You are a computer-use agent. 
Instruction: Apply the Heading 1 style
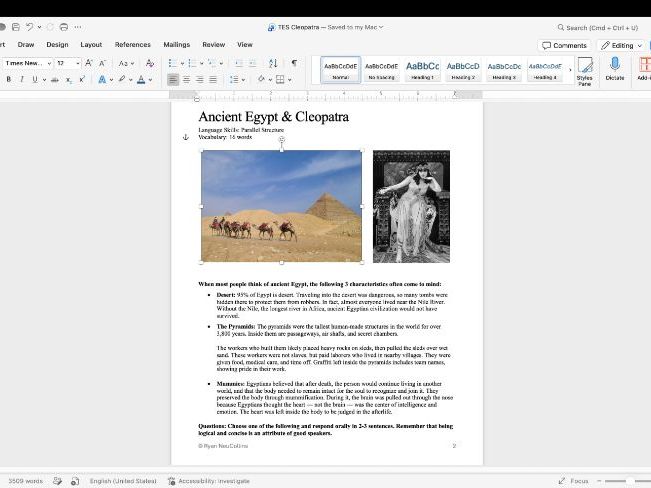click(x=422, y=70)
